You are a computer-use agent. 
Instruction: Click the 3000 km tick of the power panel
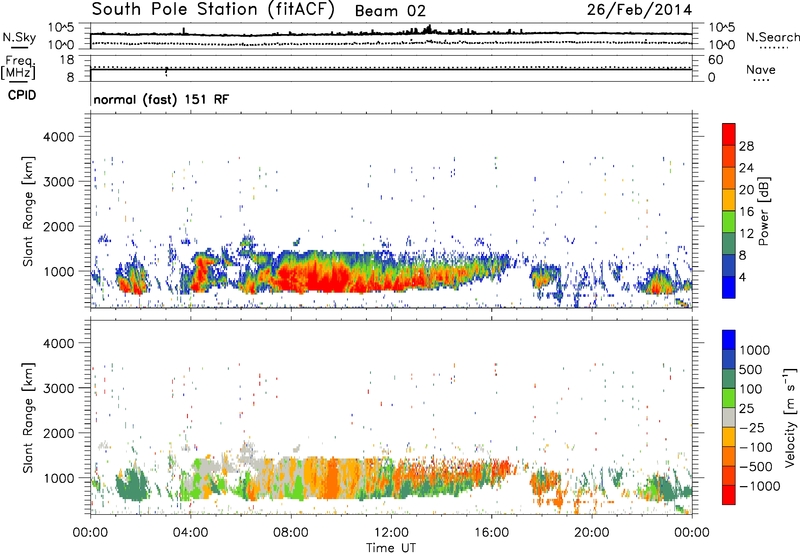click(x=58, y=182)
